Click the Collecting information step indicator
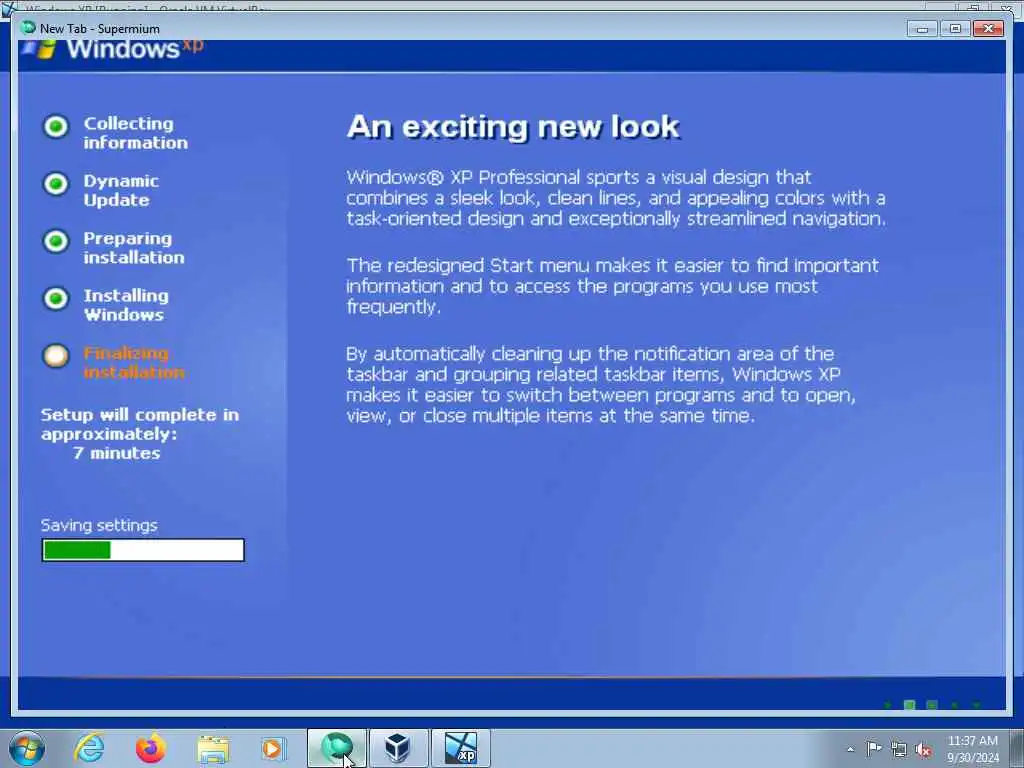This screenshot has height=768, width=1024. (56, 126)
